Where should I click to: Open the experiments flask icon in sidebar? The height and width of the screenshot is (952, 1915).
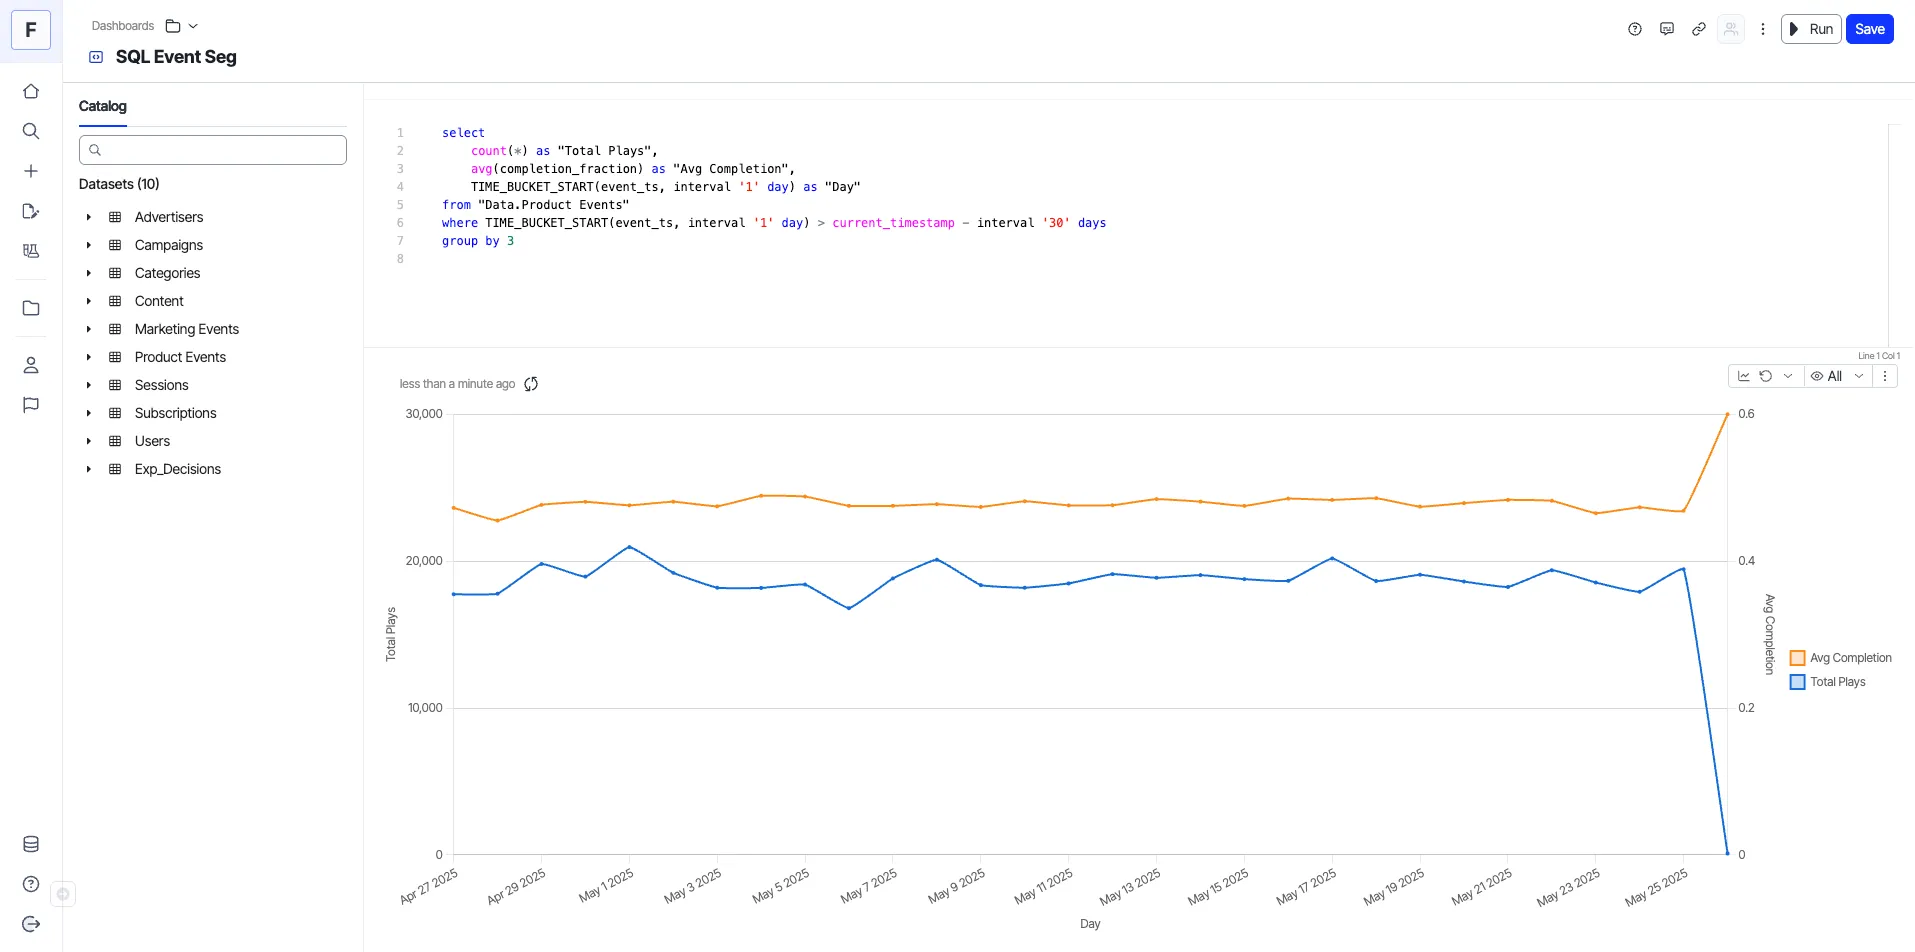coord(31,251)
